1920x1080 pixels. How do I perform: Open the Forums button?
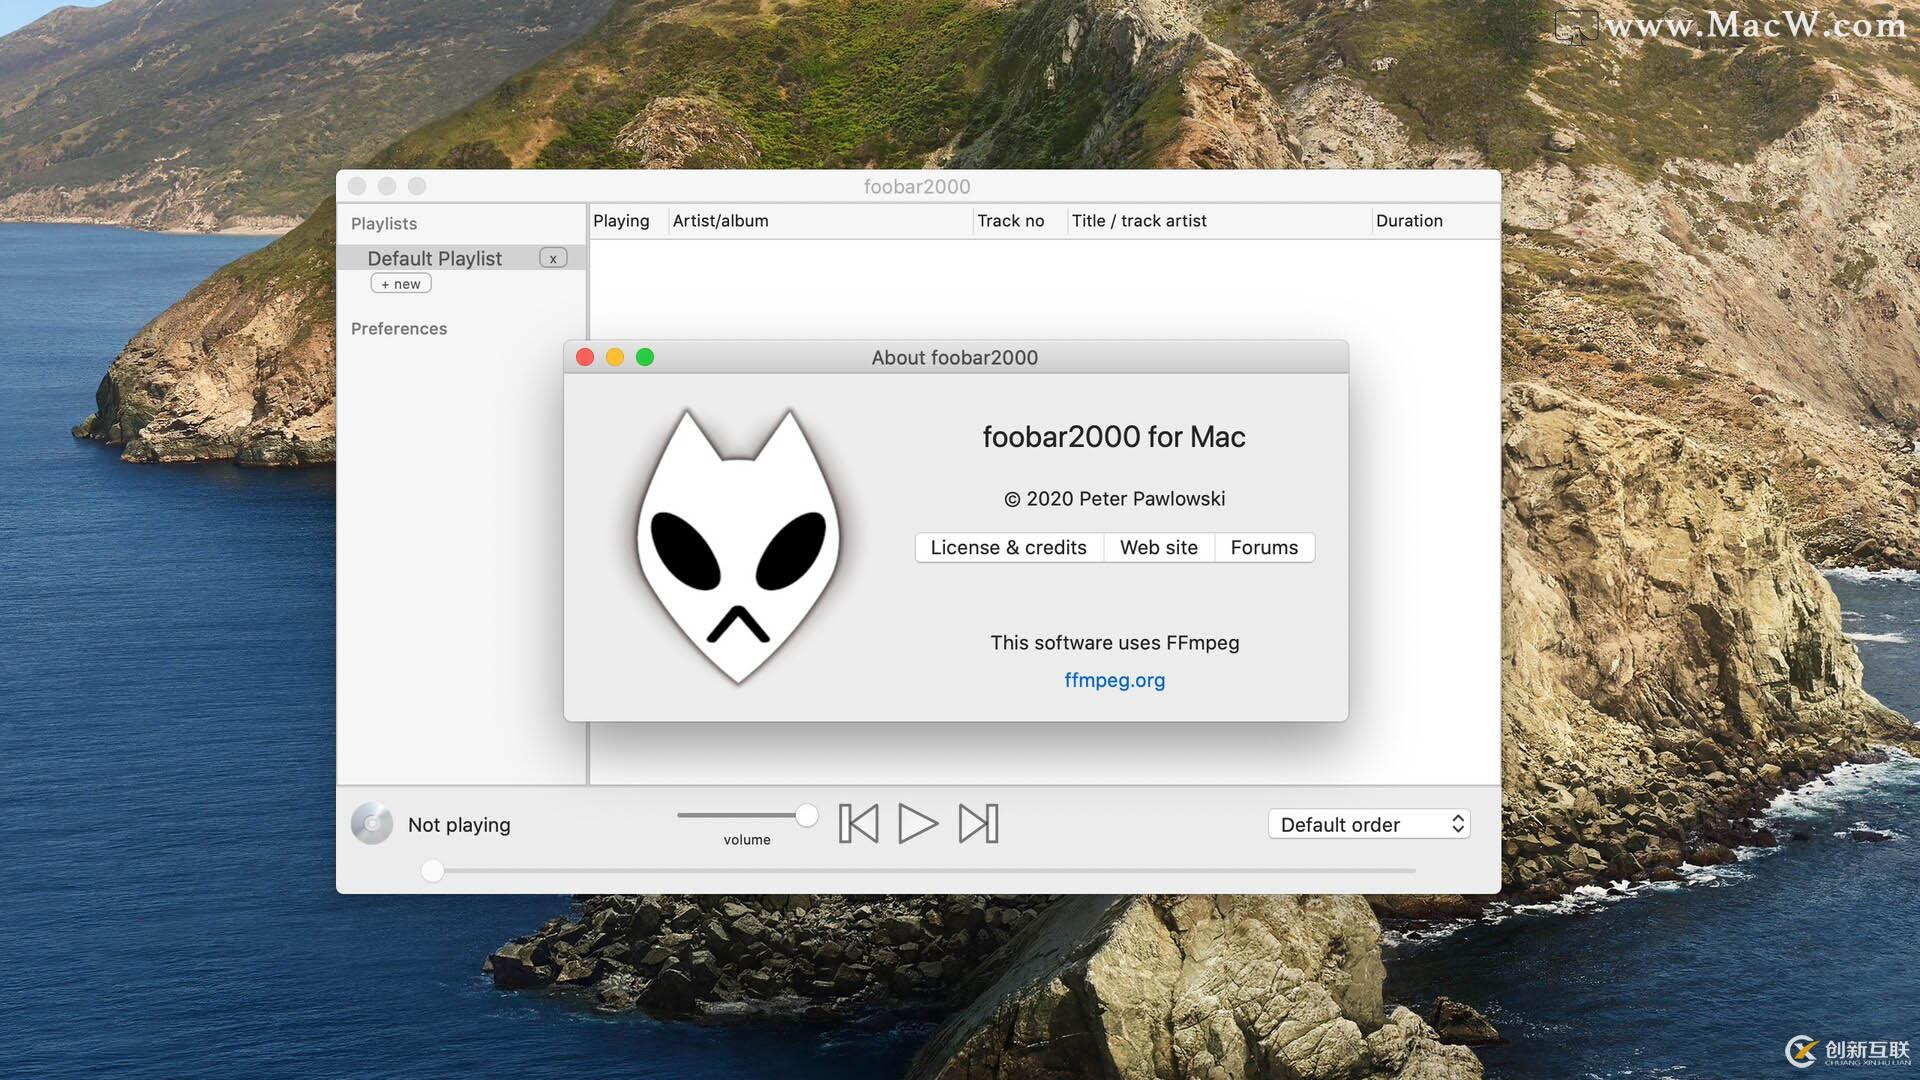1264,547
